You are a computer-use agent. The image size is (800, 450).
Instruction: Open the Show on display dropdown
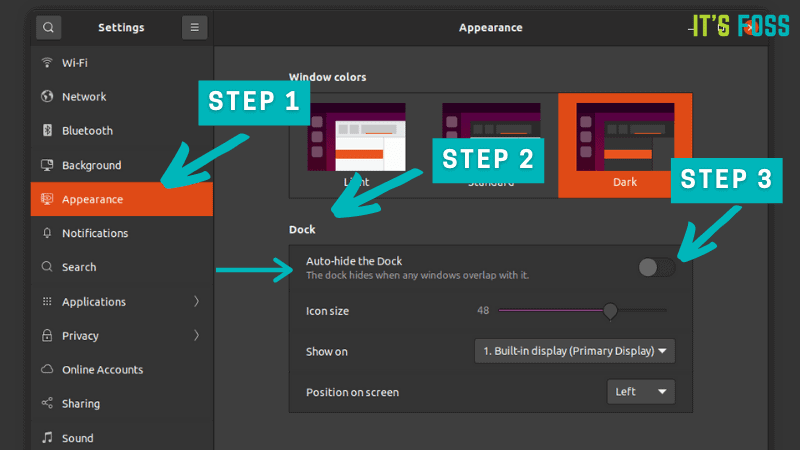[574, 351]
